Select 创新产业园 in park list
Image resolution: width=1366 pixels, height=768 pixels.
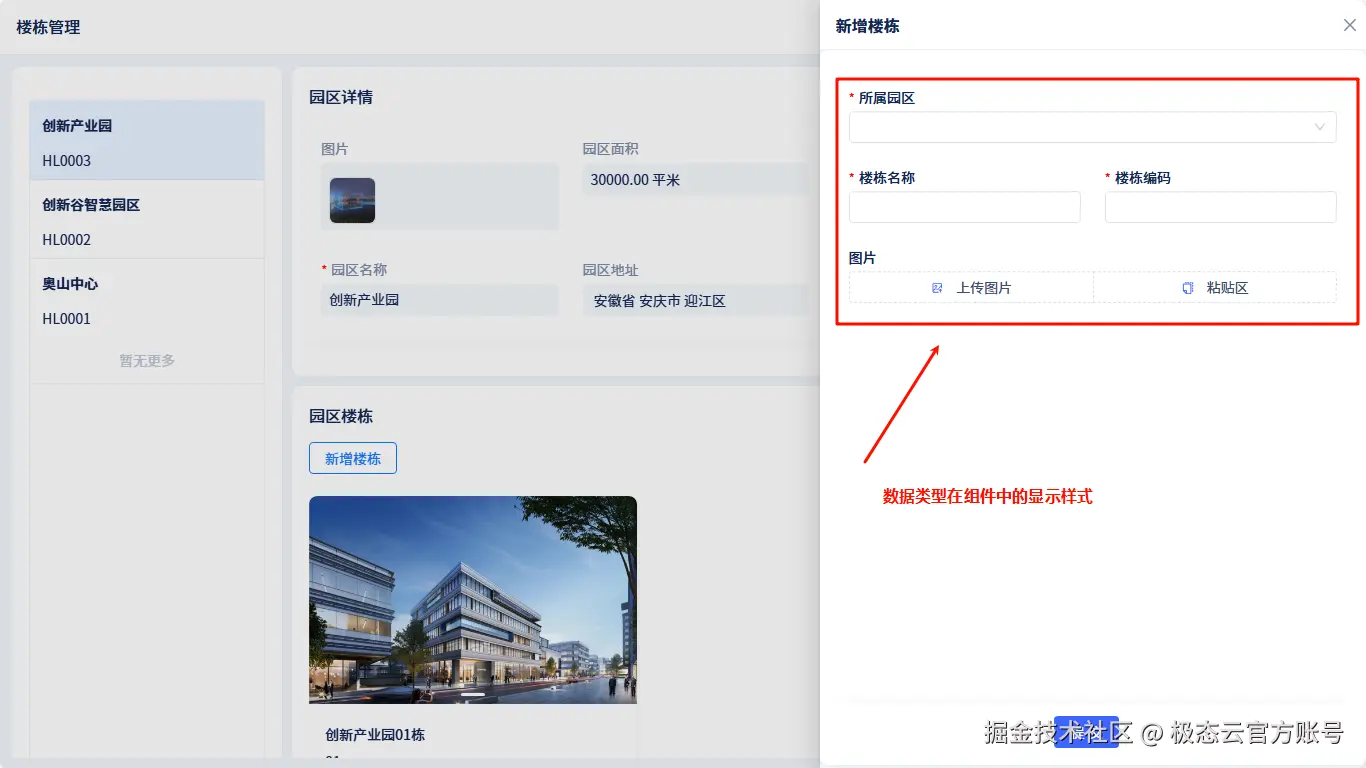click(x=147, y=140)
